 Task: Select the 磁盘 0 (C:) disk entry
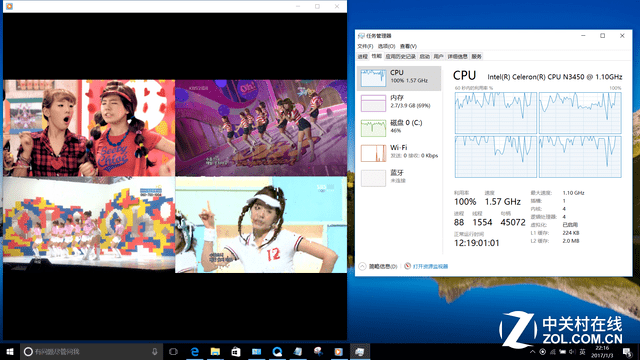click(399, 127)
